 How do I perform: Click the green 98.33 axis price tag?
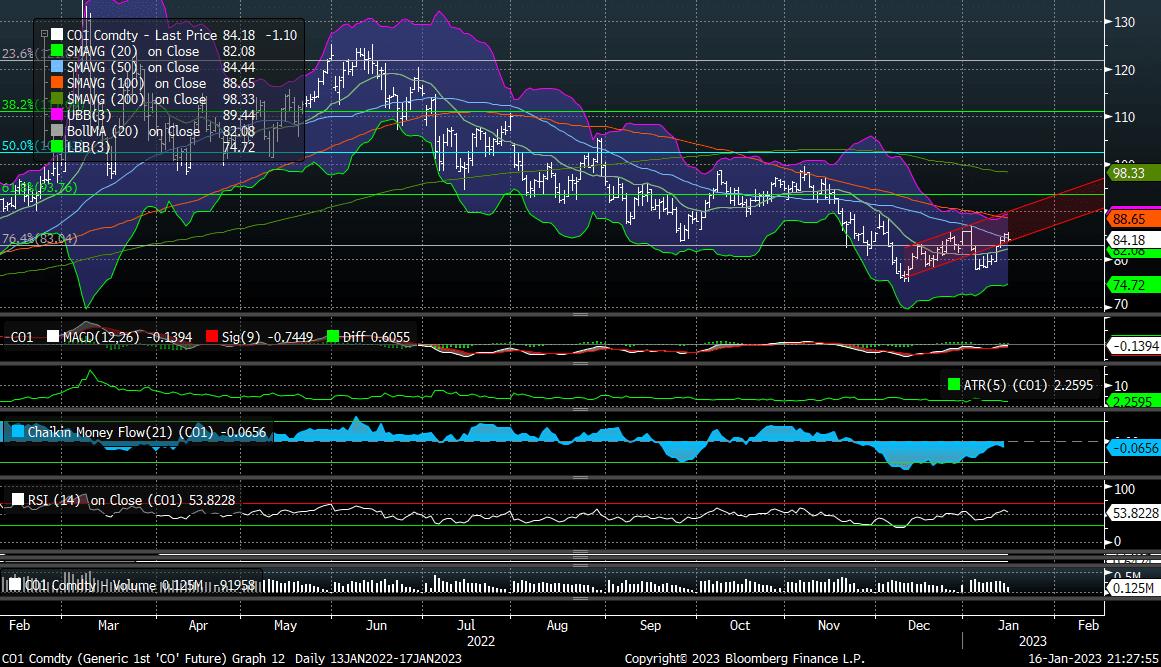pyautogui.click(x=1133, y=173)
